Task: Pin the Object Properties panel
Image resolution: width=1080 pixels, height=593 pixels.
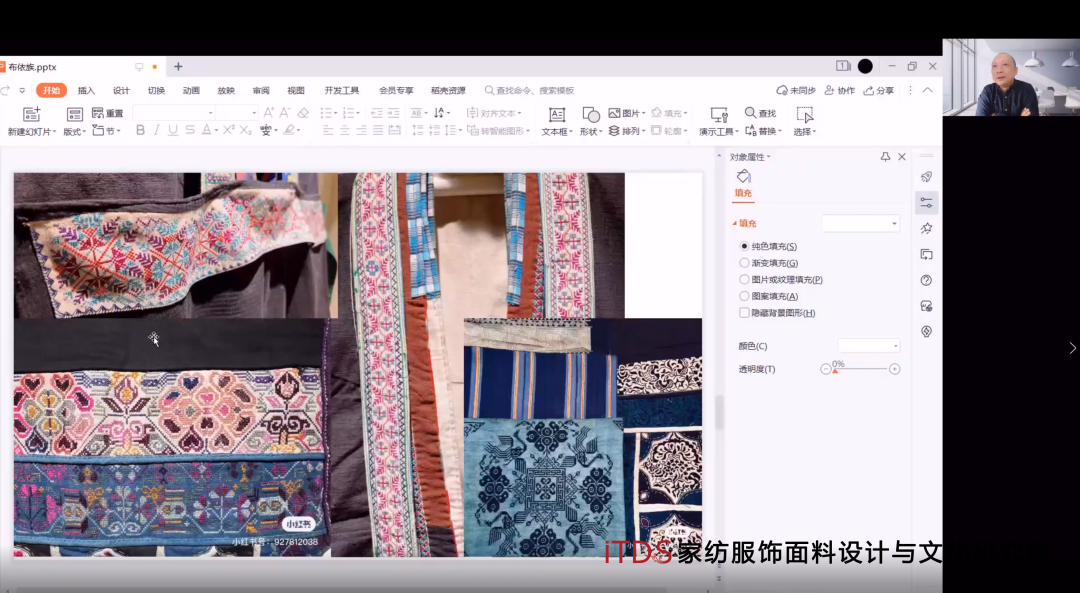Action: pos(885,157)
